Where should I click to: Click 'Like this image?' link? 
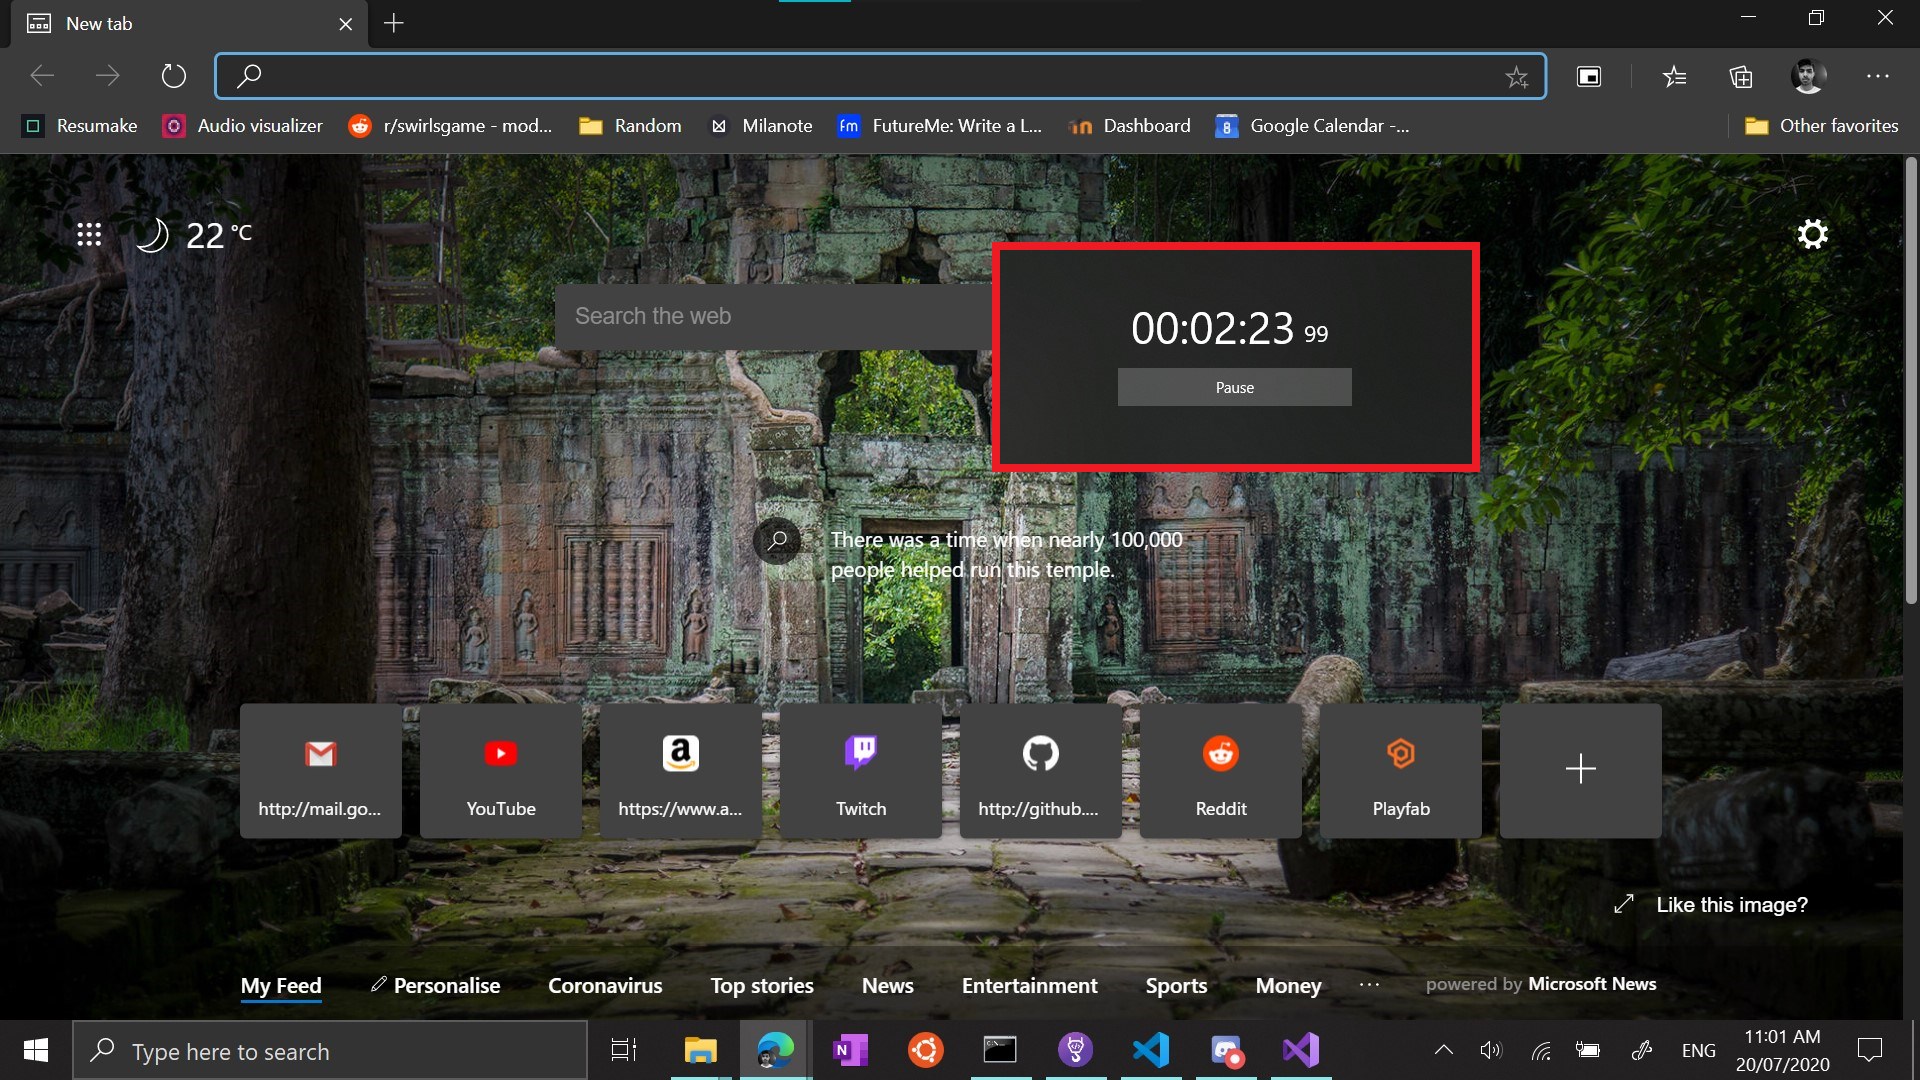[1731, 905]
